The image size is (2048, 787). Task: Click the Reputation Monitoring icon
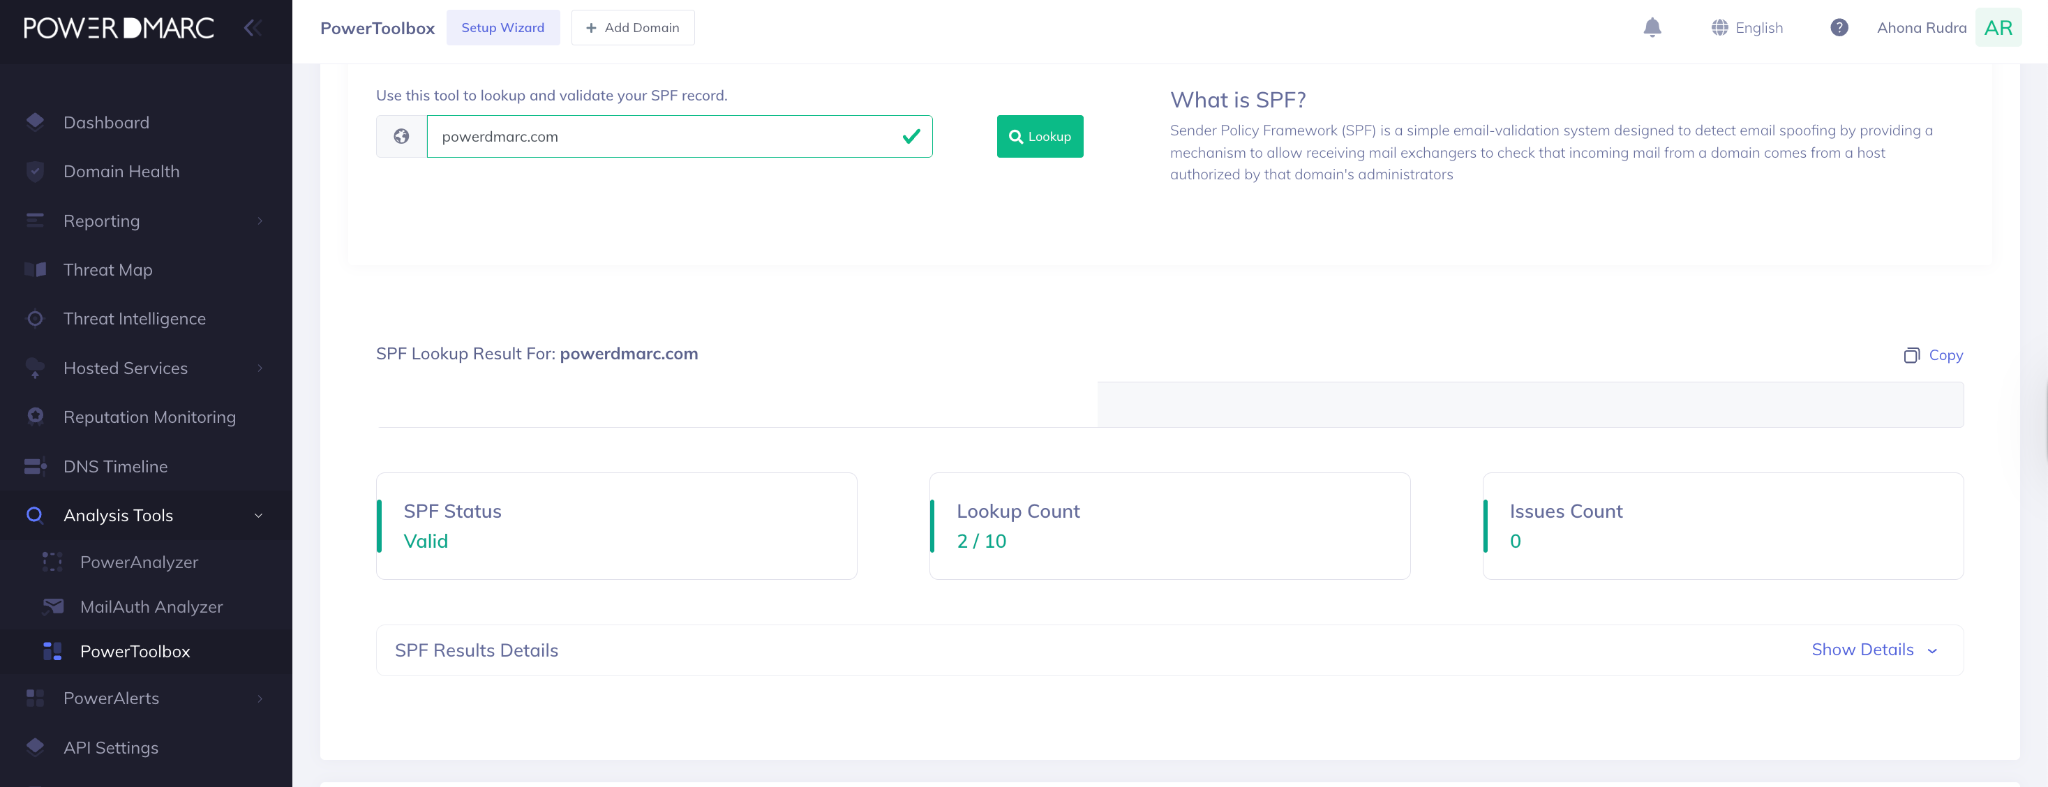pos(35,416)
